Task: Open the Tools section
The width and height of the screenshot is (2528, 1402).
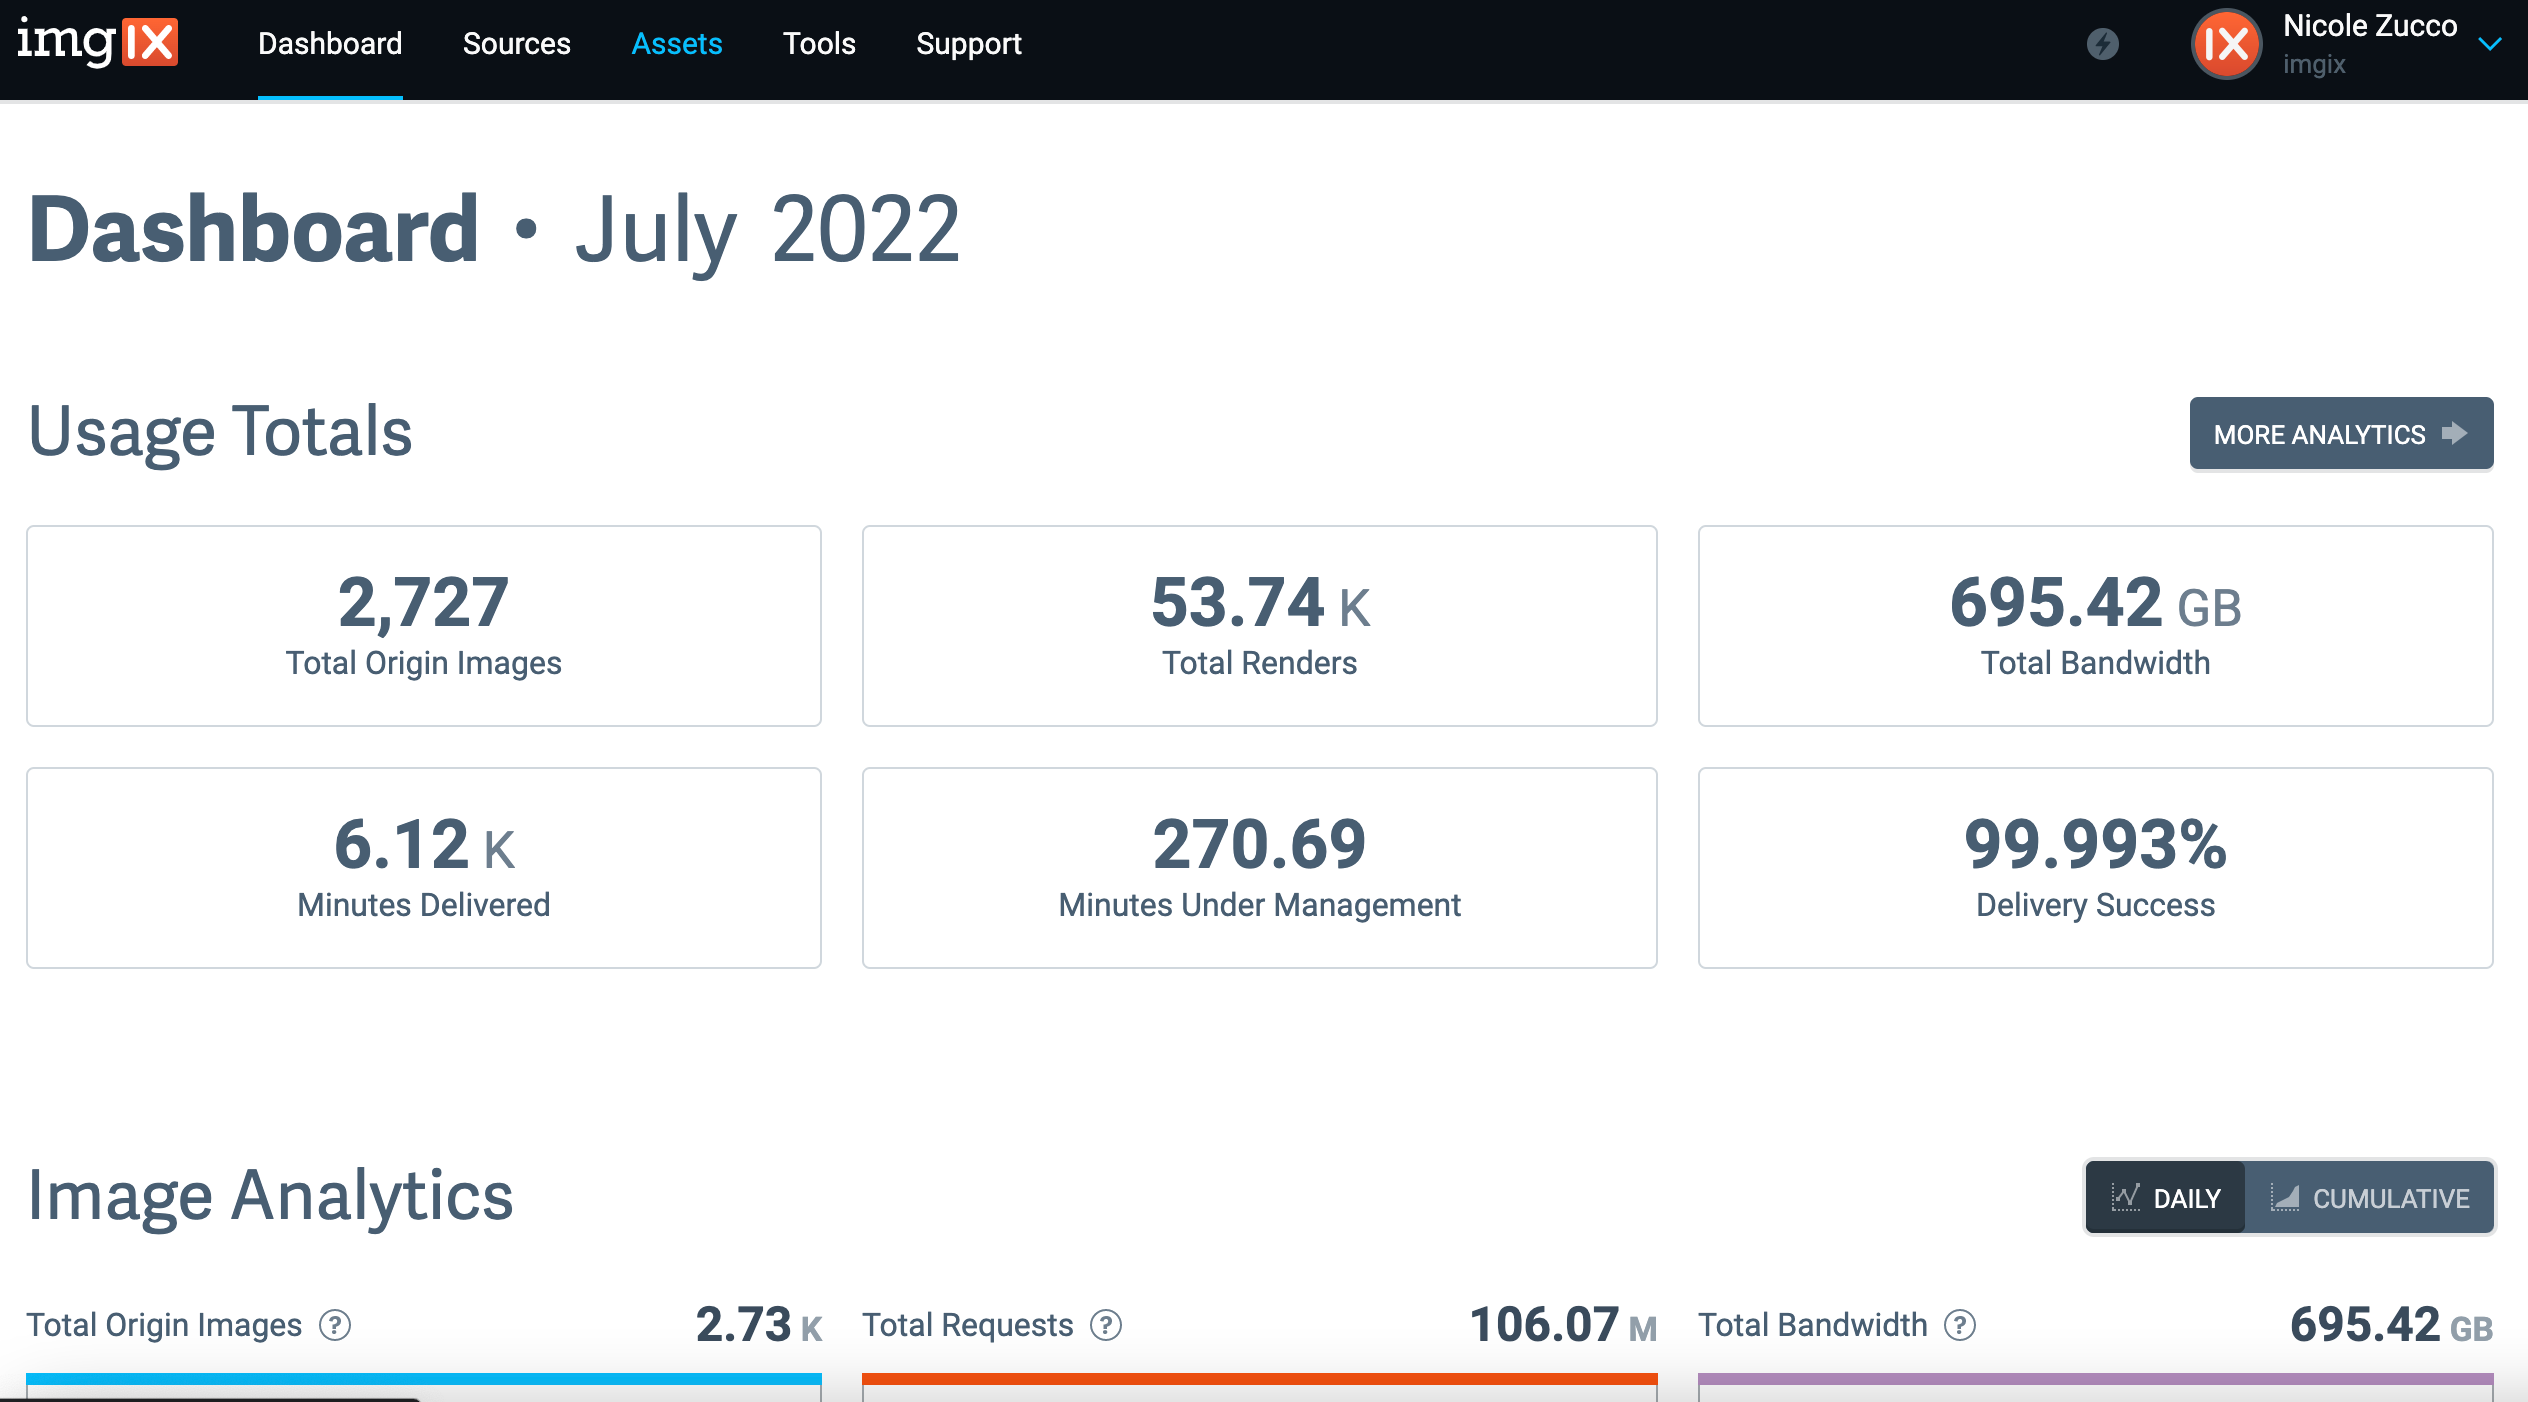Action: coord(819,44)
